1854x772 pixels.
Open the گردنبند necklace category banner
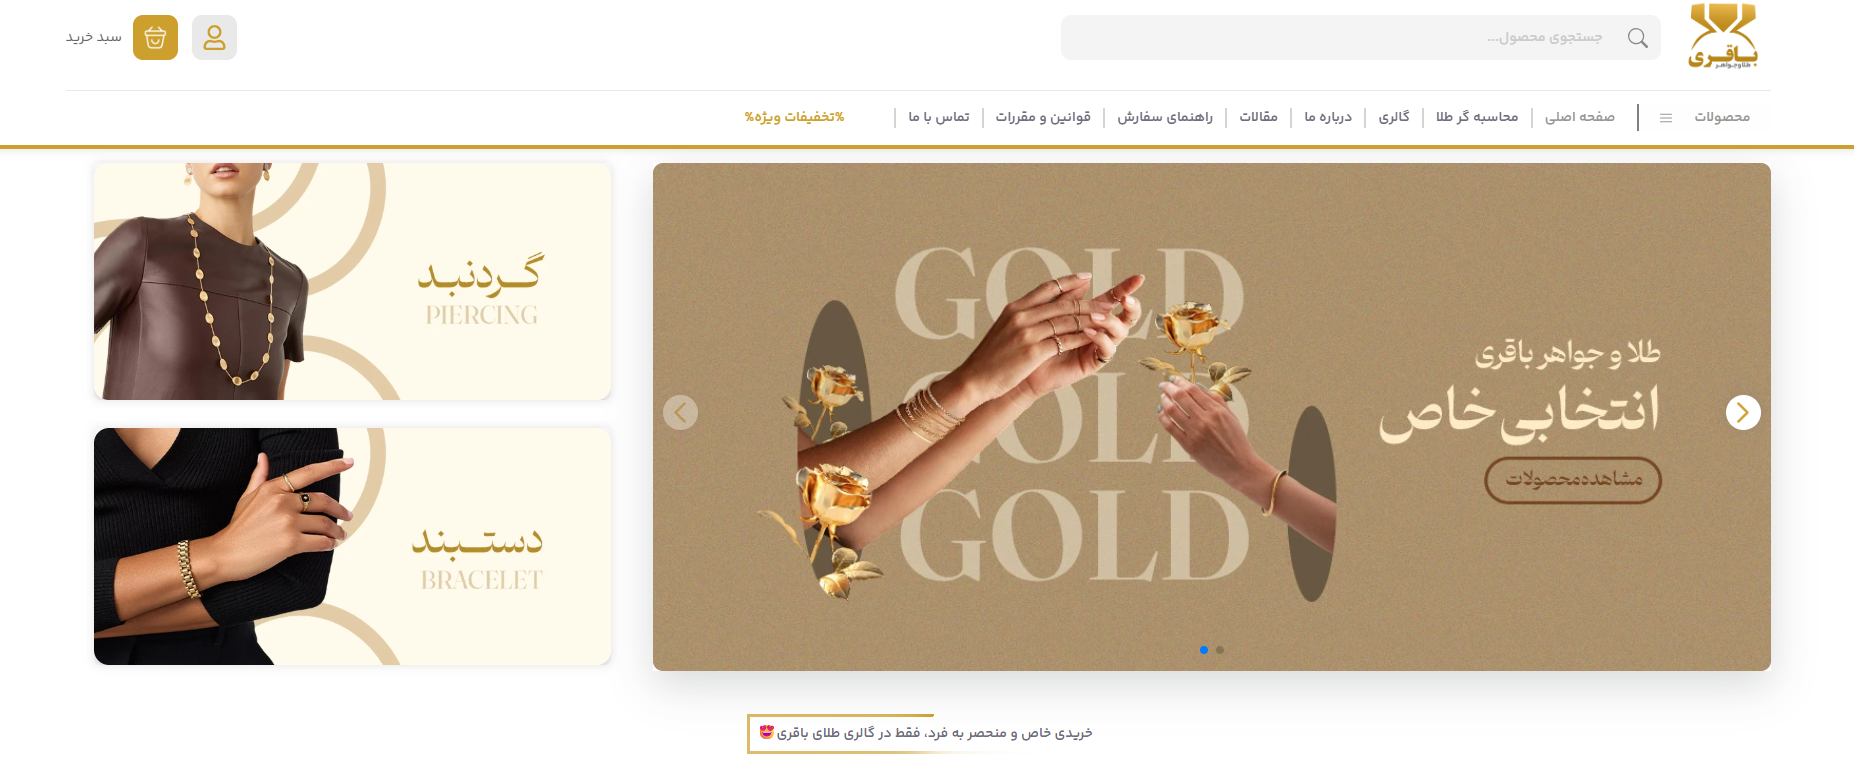tap(352, 281)
